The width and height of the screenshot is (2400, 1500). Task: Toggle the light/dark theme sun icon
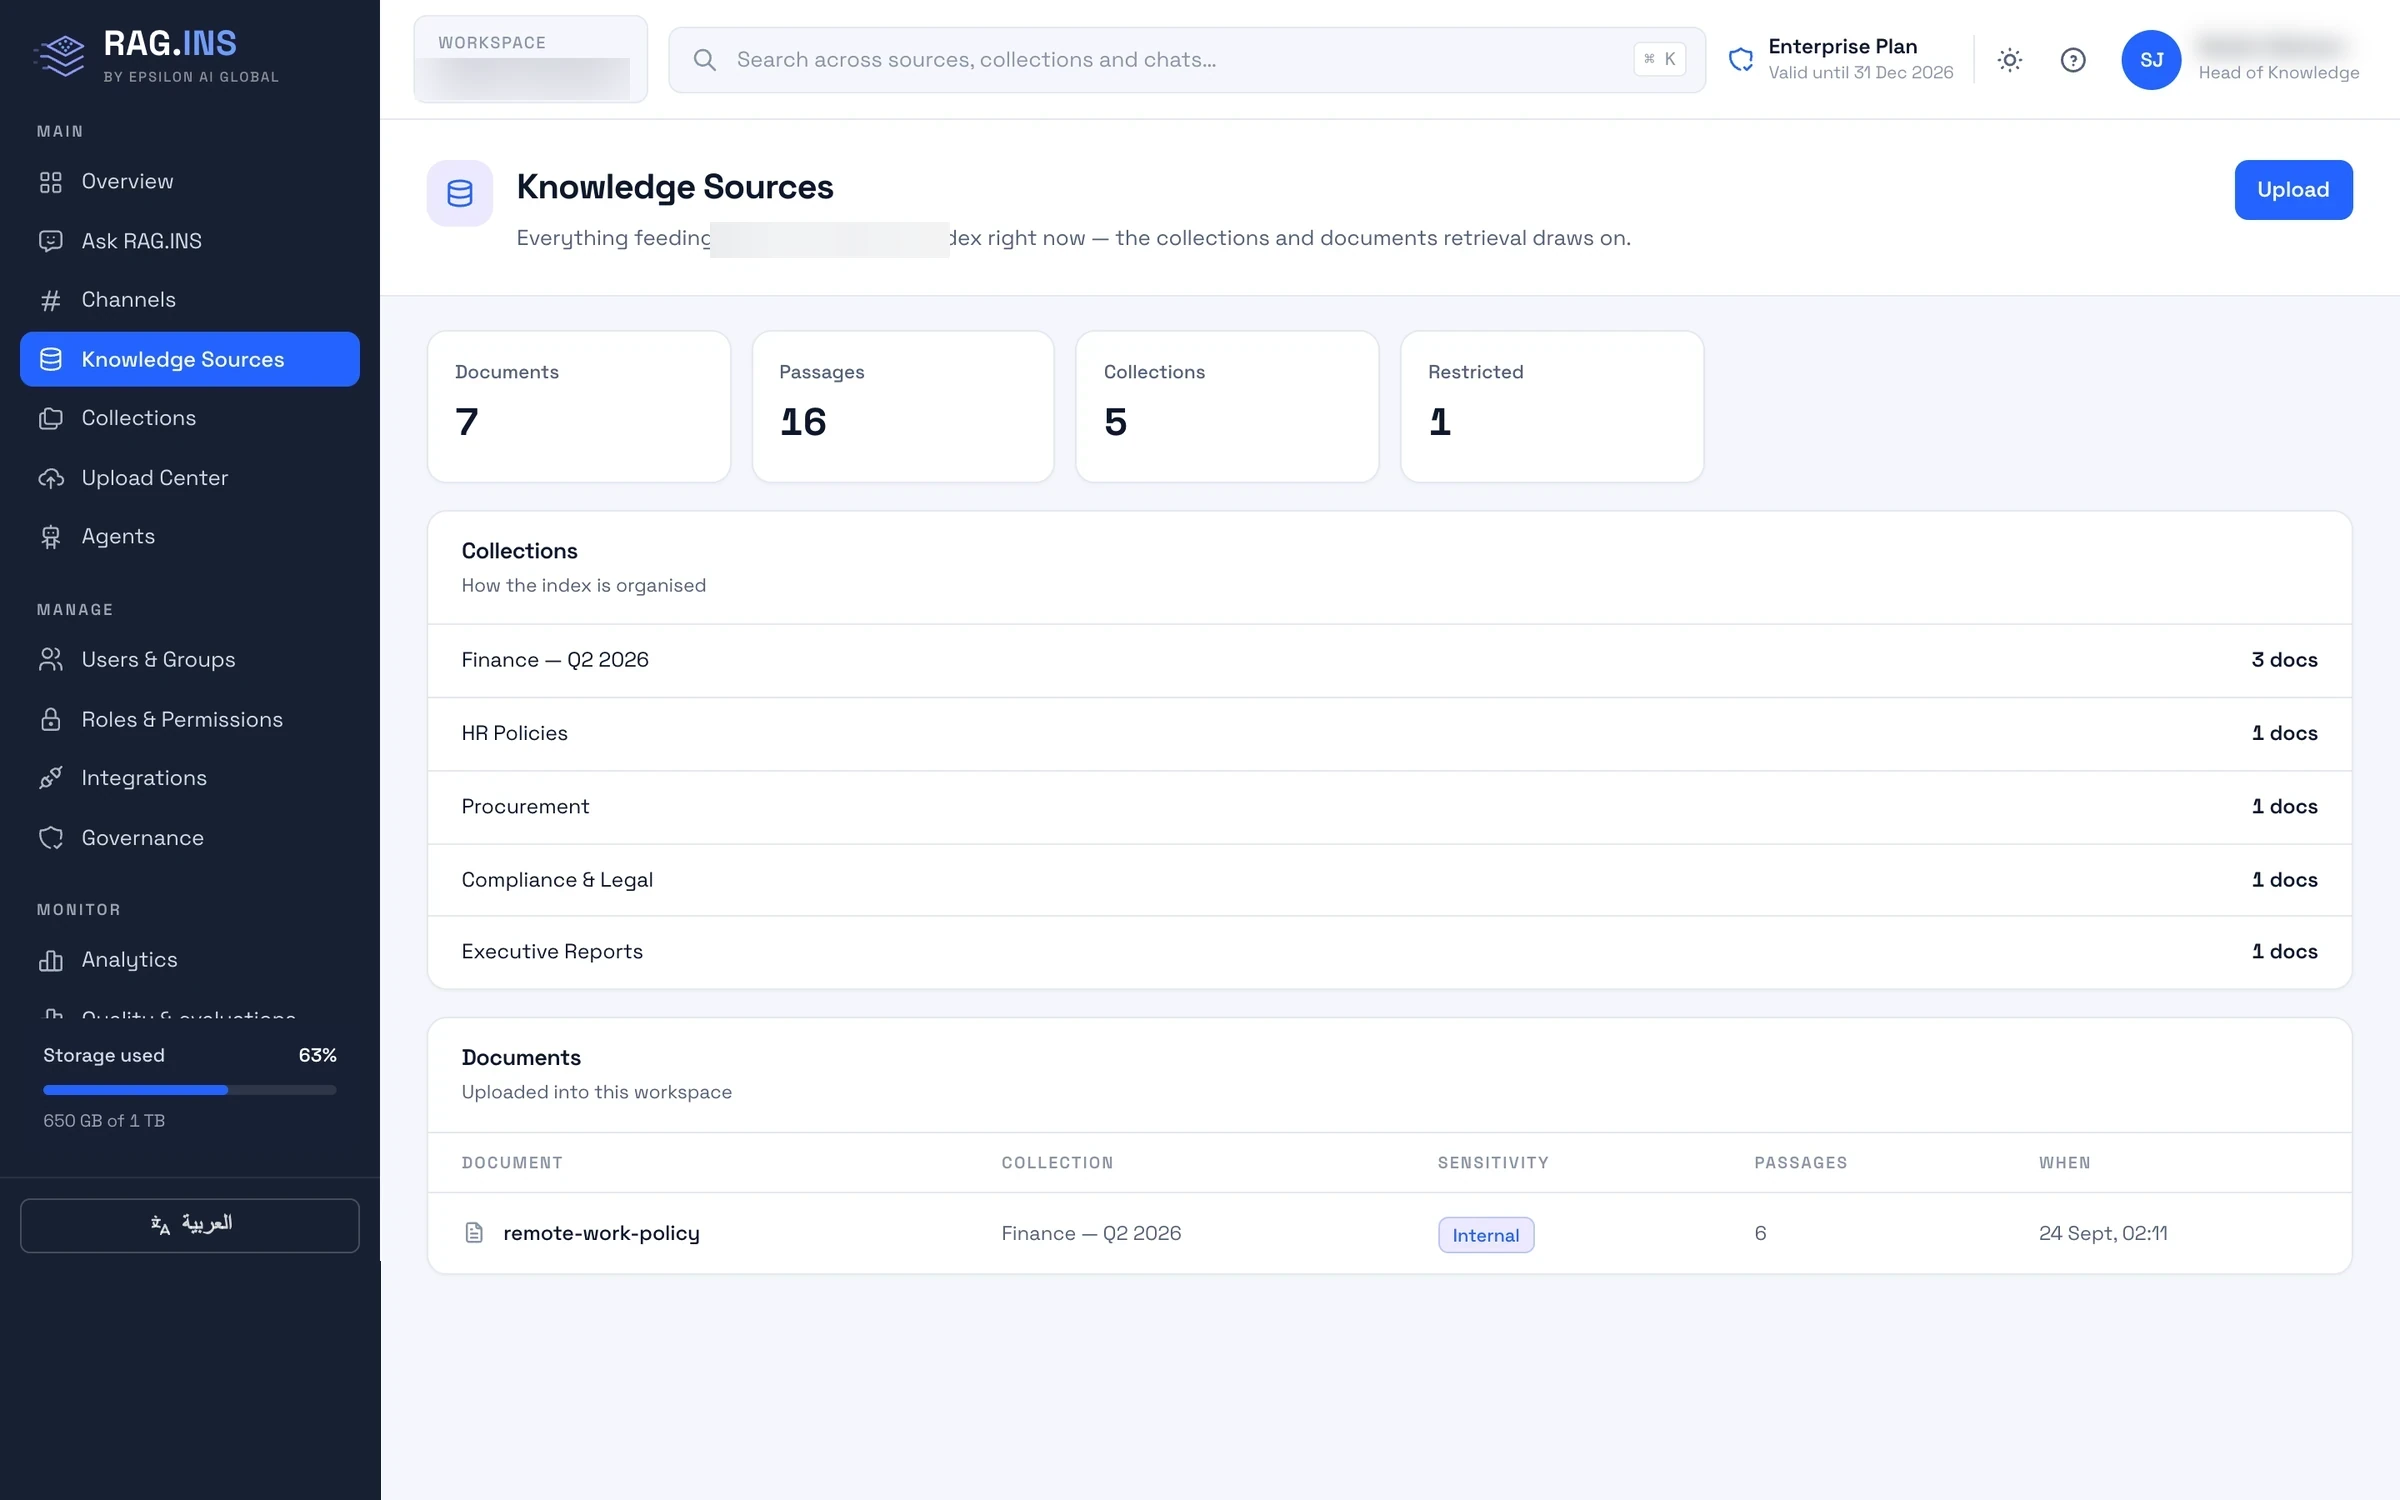coord(2010,60)
